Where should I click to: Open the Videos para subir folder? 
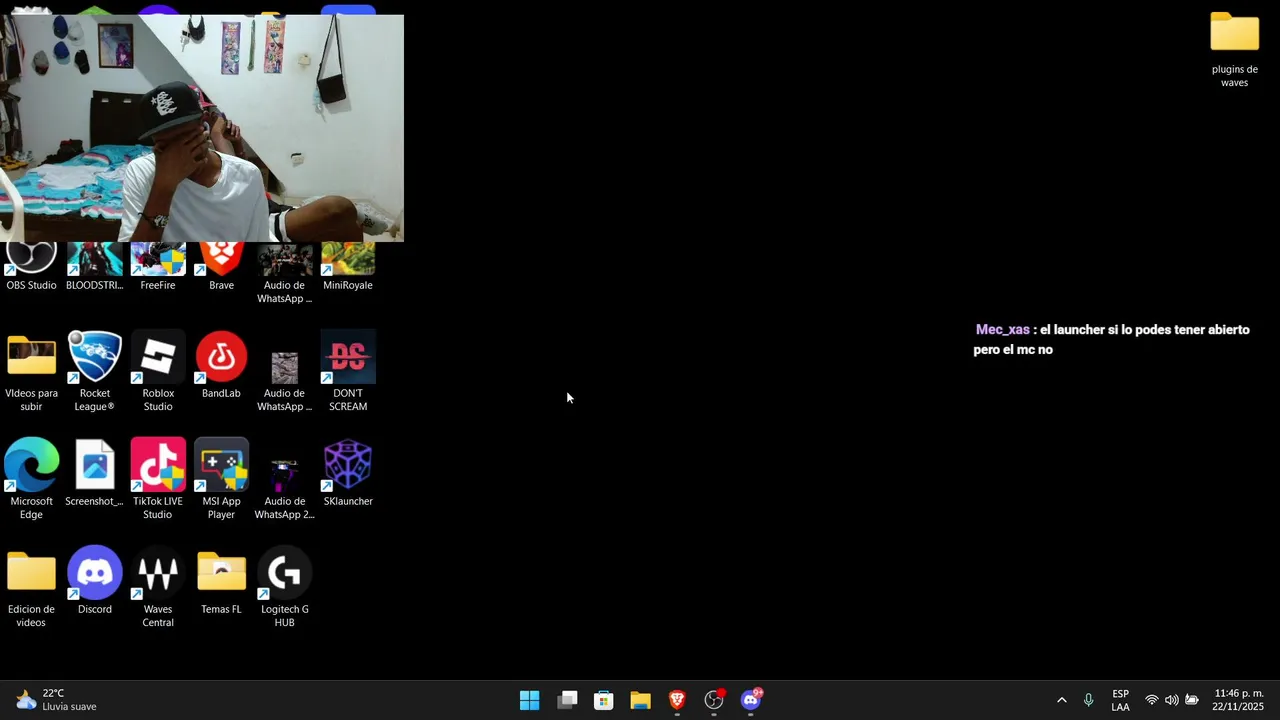tap(31, 372)
